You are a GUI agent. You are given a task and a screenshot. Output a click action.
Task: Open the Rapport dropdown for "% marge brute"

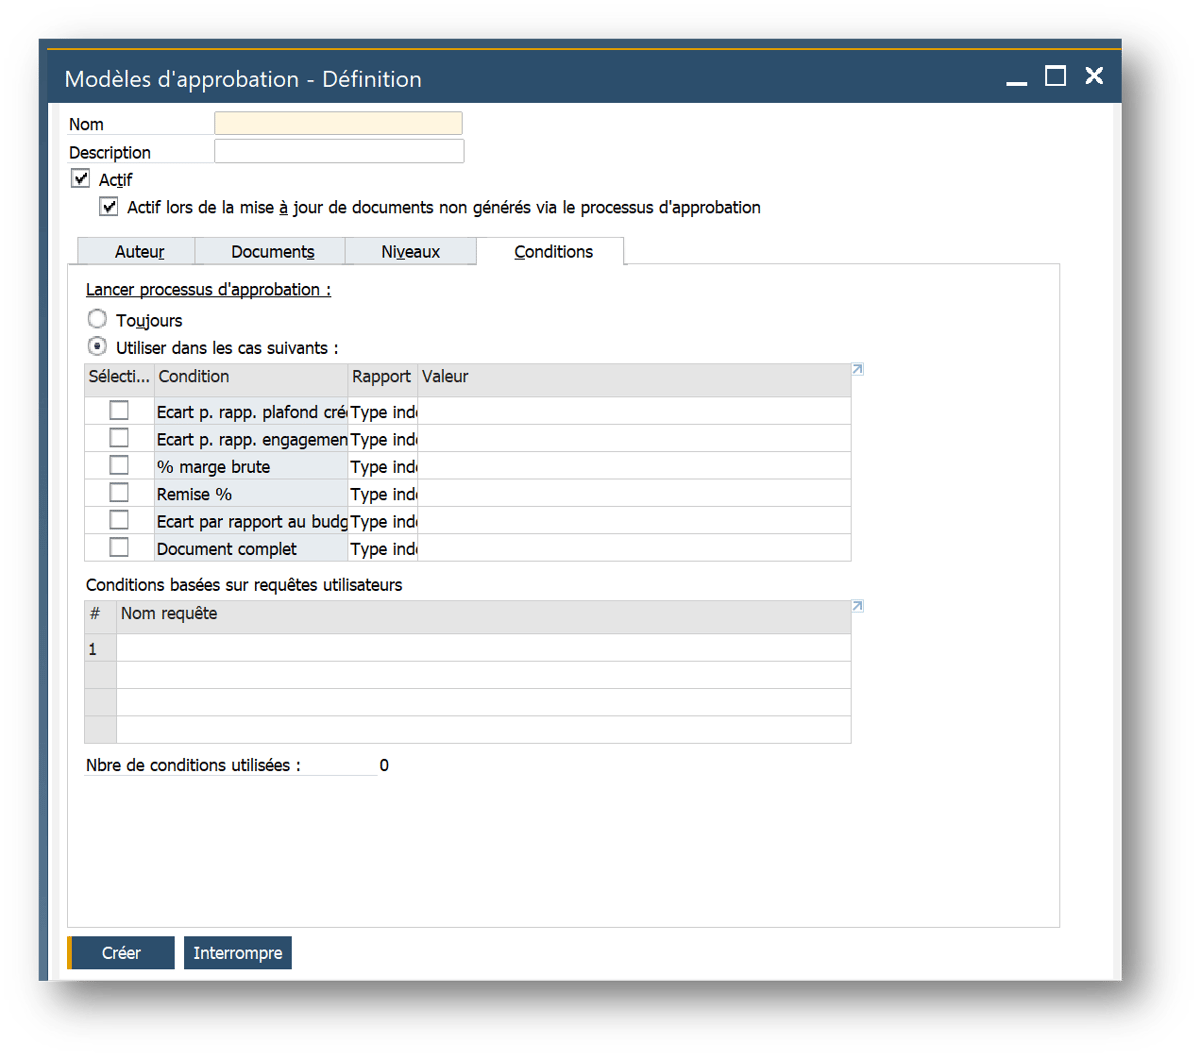pyautogui.click(x=383, y=465)
